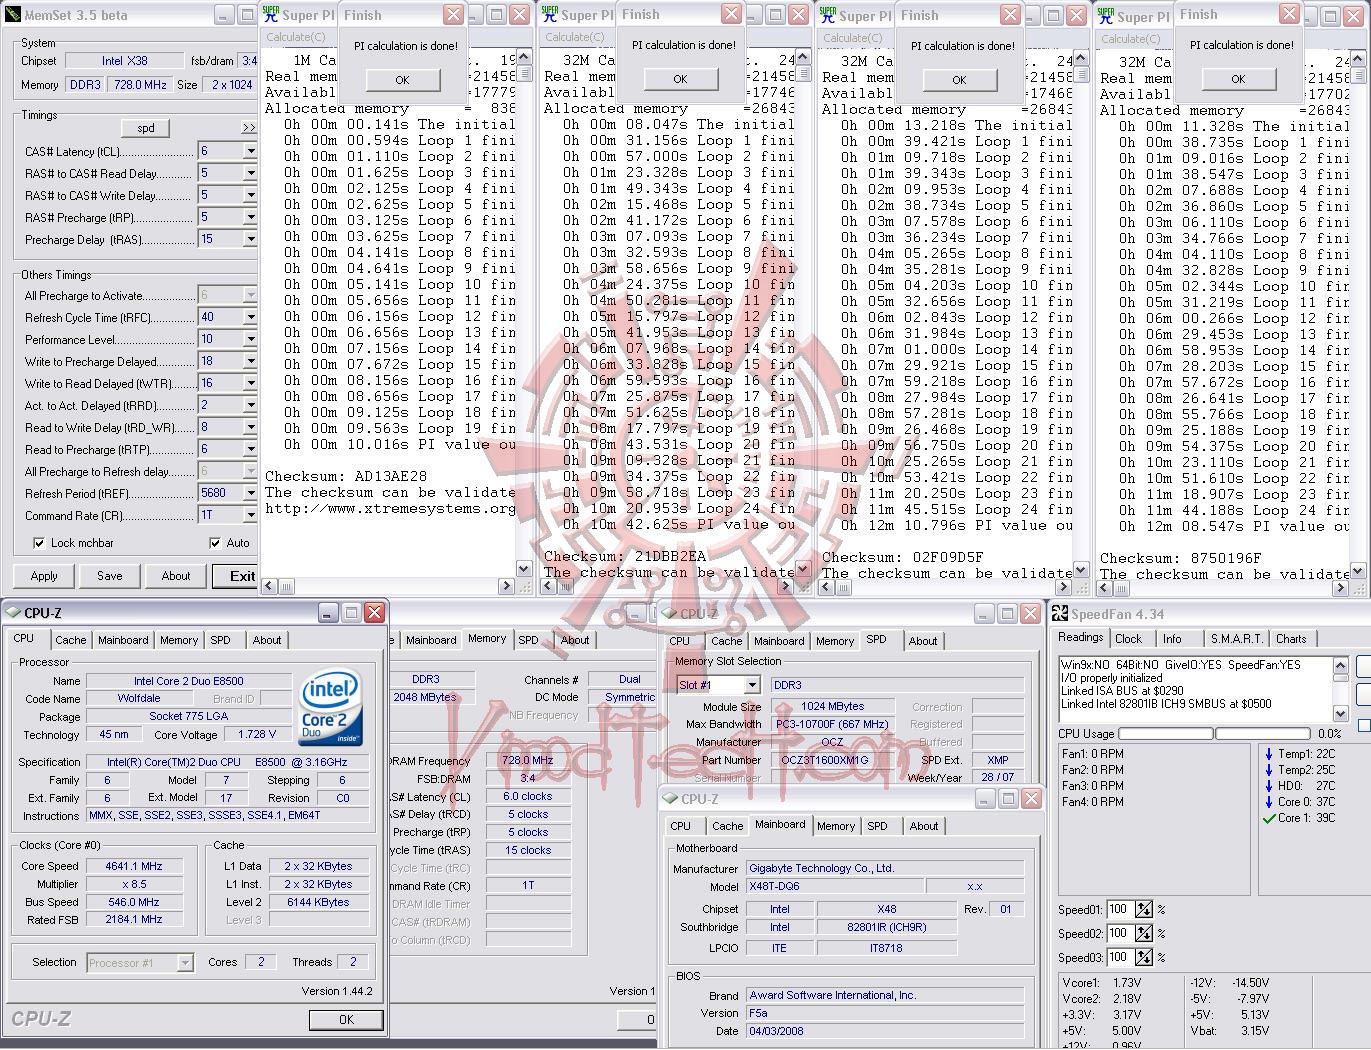Click the "Wolfdale" code name field in CPU-Z

coord(138,698)
